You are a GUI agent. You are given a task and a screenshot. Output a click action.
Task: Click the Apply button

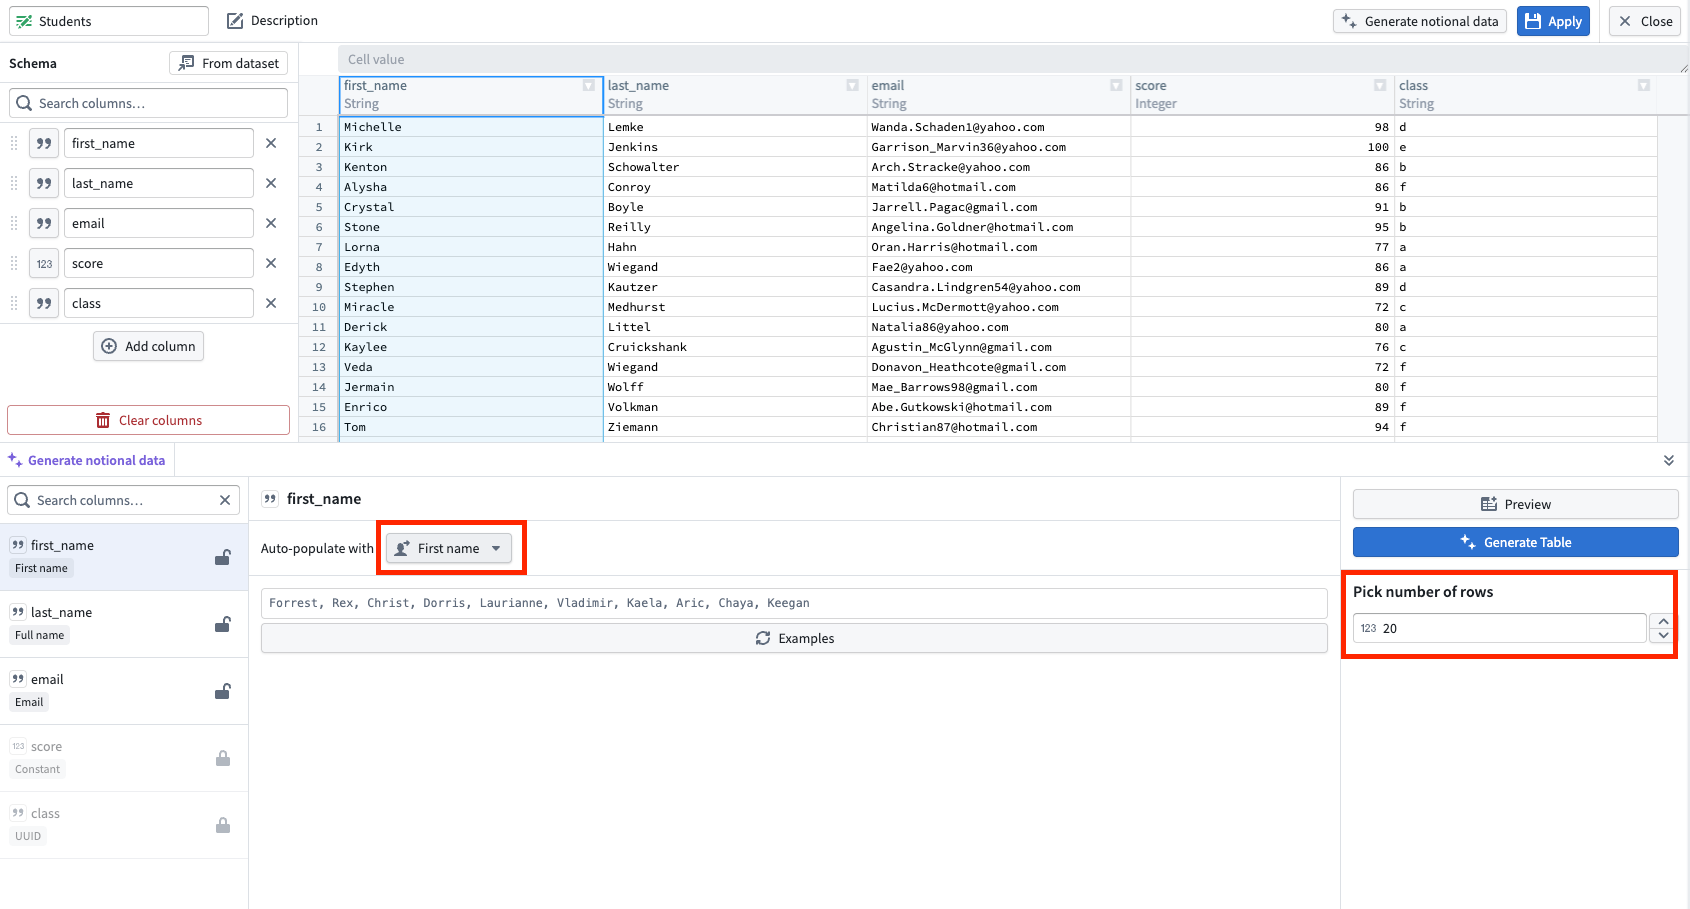tap(1553, 21)
